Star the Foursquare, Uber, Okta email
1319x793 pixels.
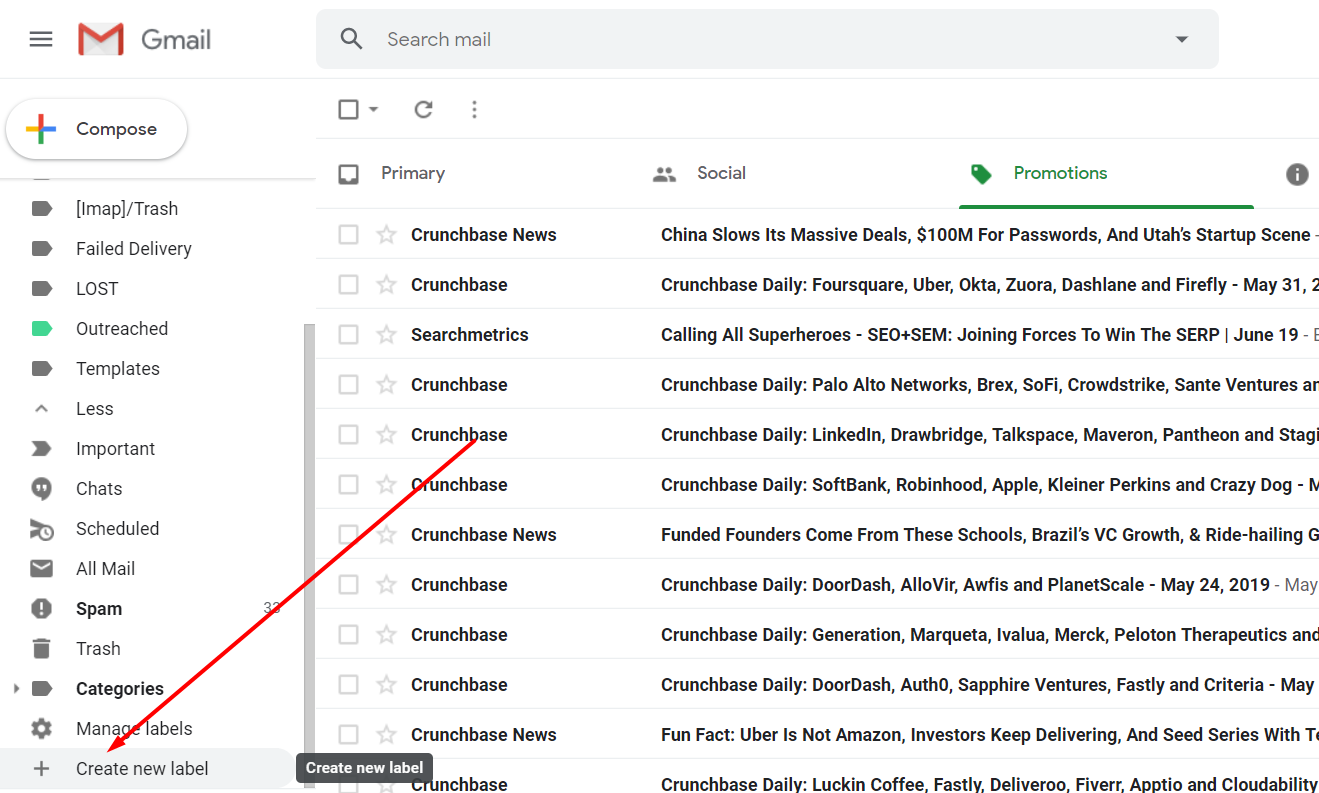pos(386,284)
